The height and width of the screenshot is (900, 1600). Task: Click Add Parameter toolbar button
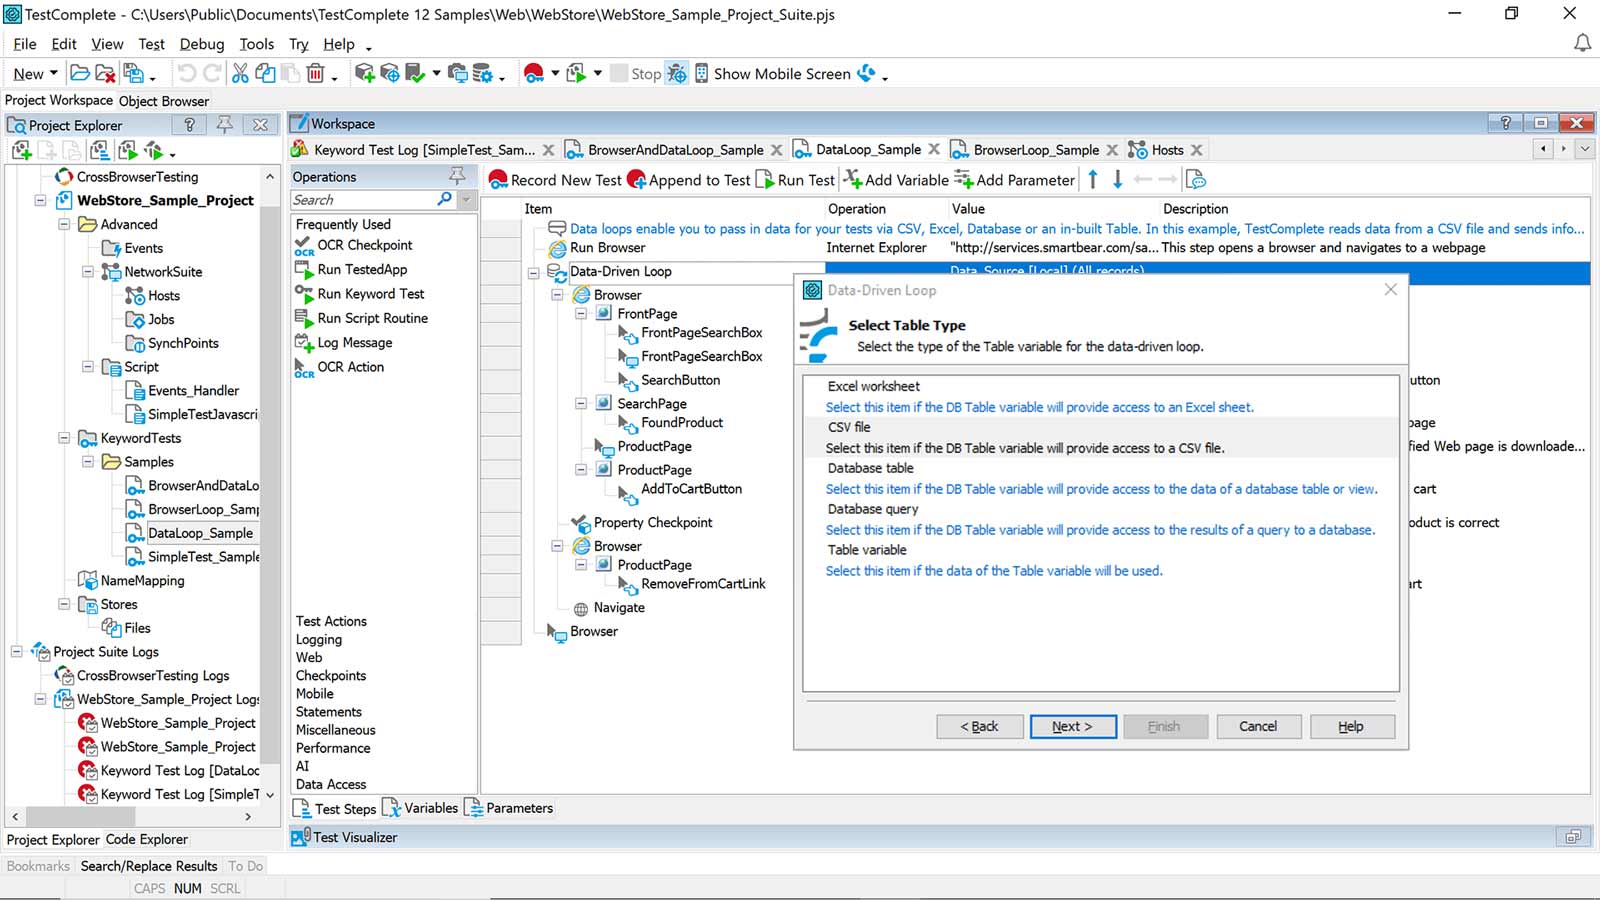[x=1014, y=180]
